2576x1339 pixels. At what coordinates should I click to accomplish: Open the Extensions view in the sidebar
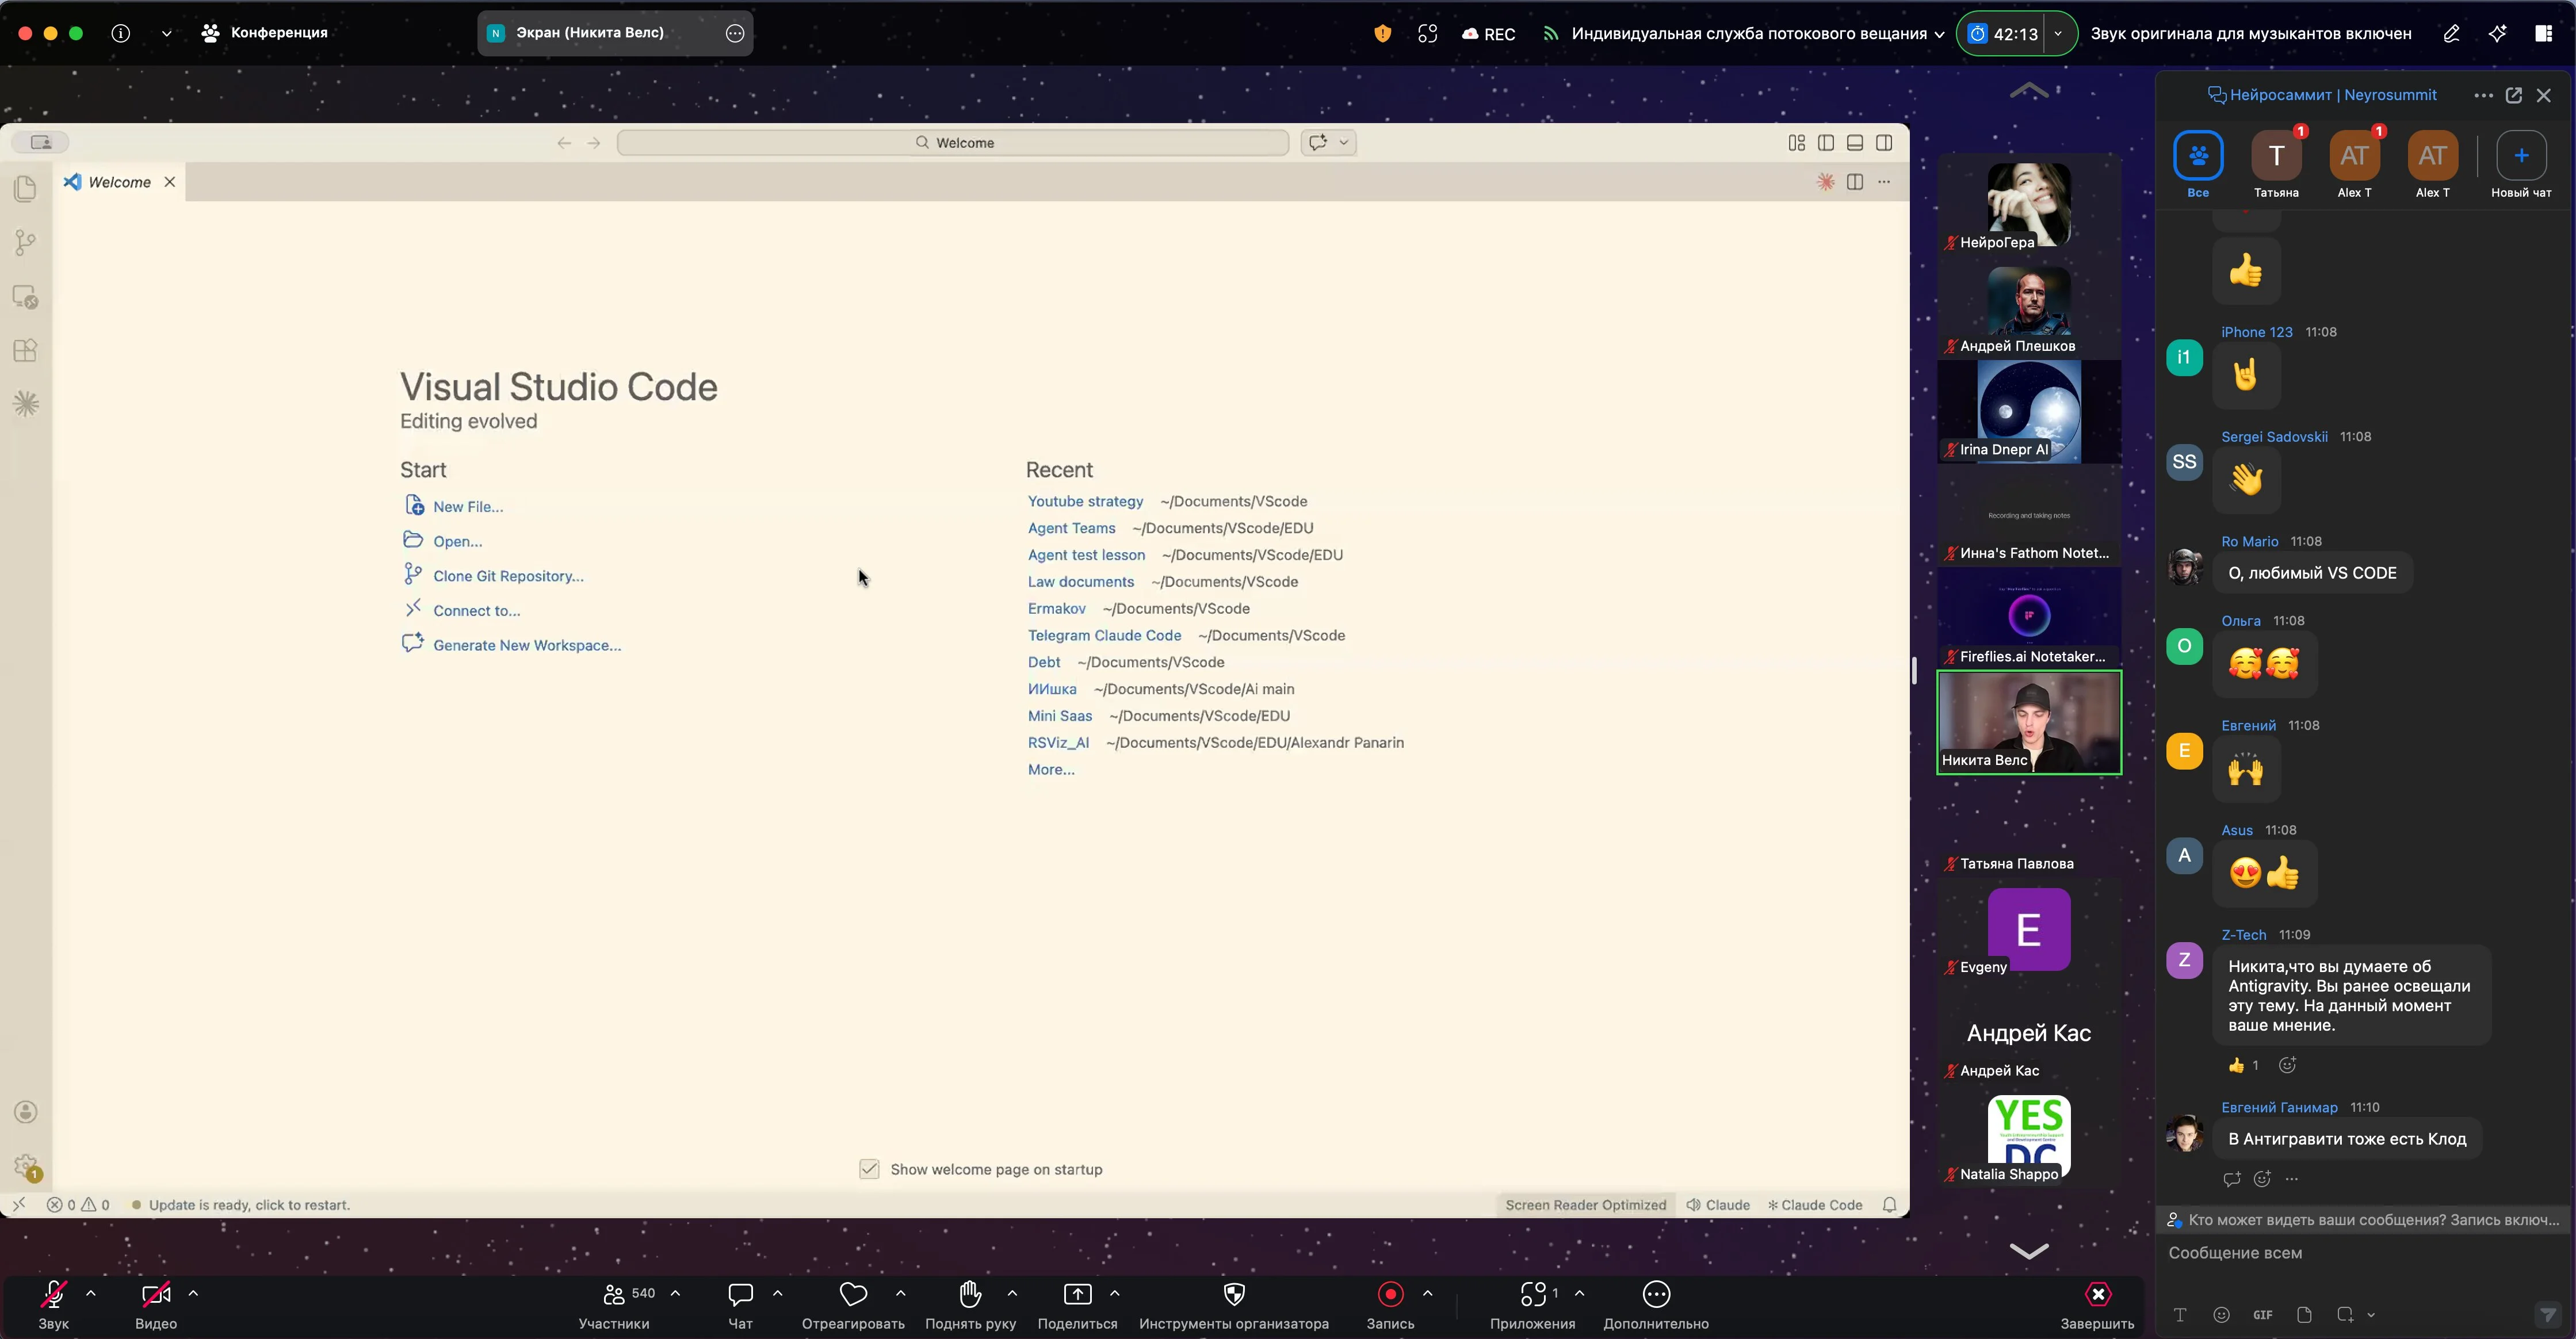coord(26,351)
